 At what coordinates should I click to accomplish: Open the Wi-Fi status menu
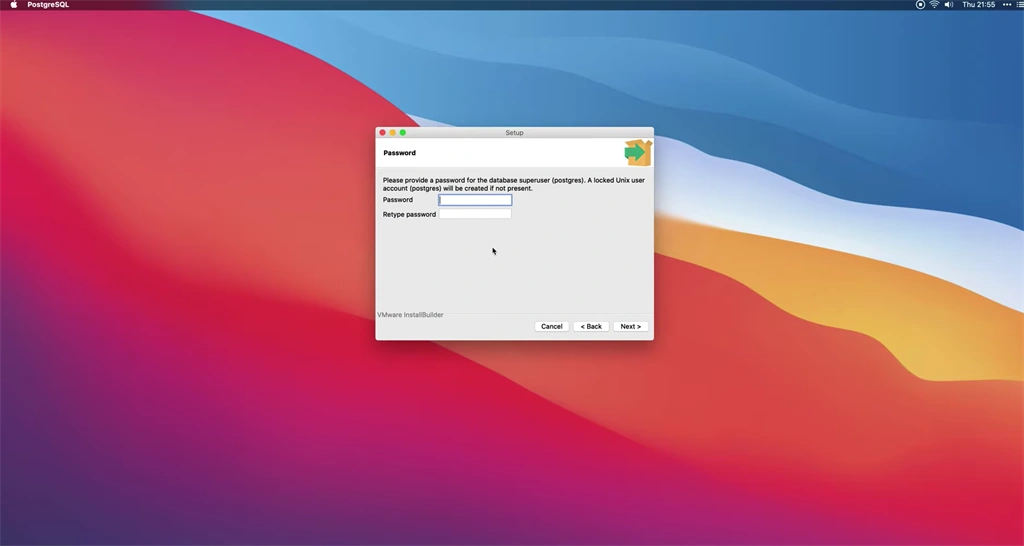(935, 5)
